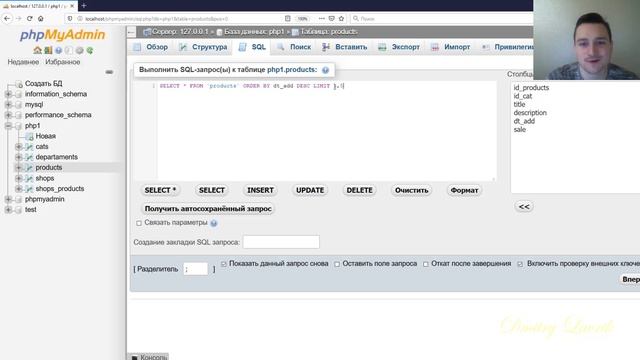This screenshot has height=360, width=640.
Task: Toggle foreign key check checkbox
Action: point(520,264)
